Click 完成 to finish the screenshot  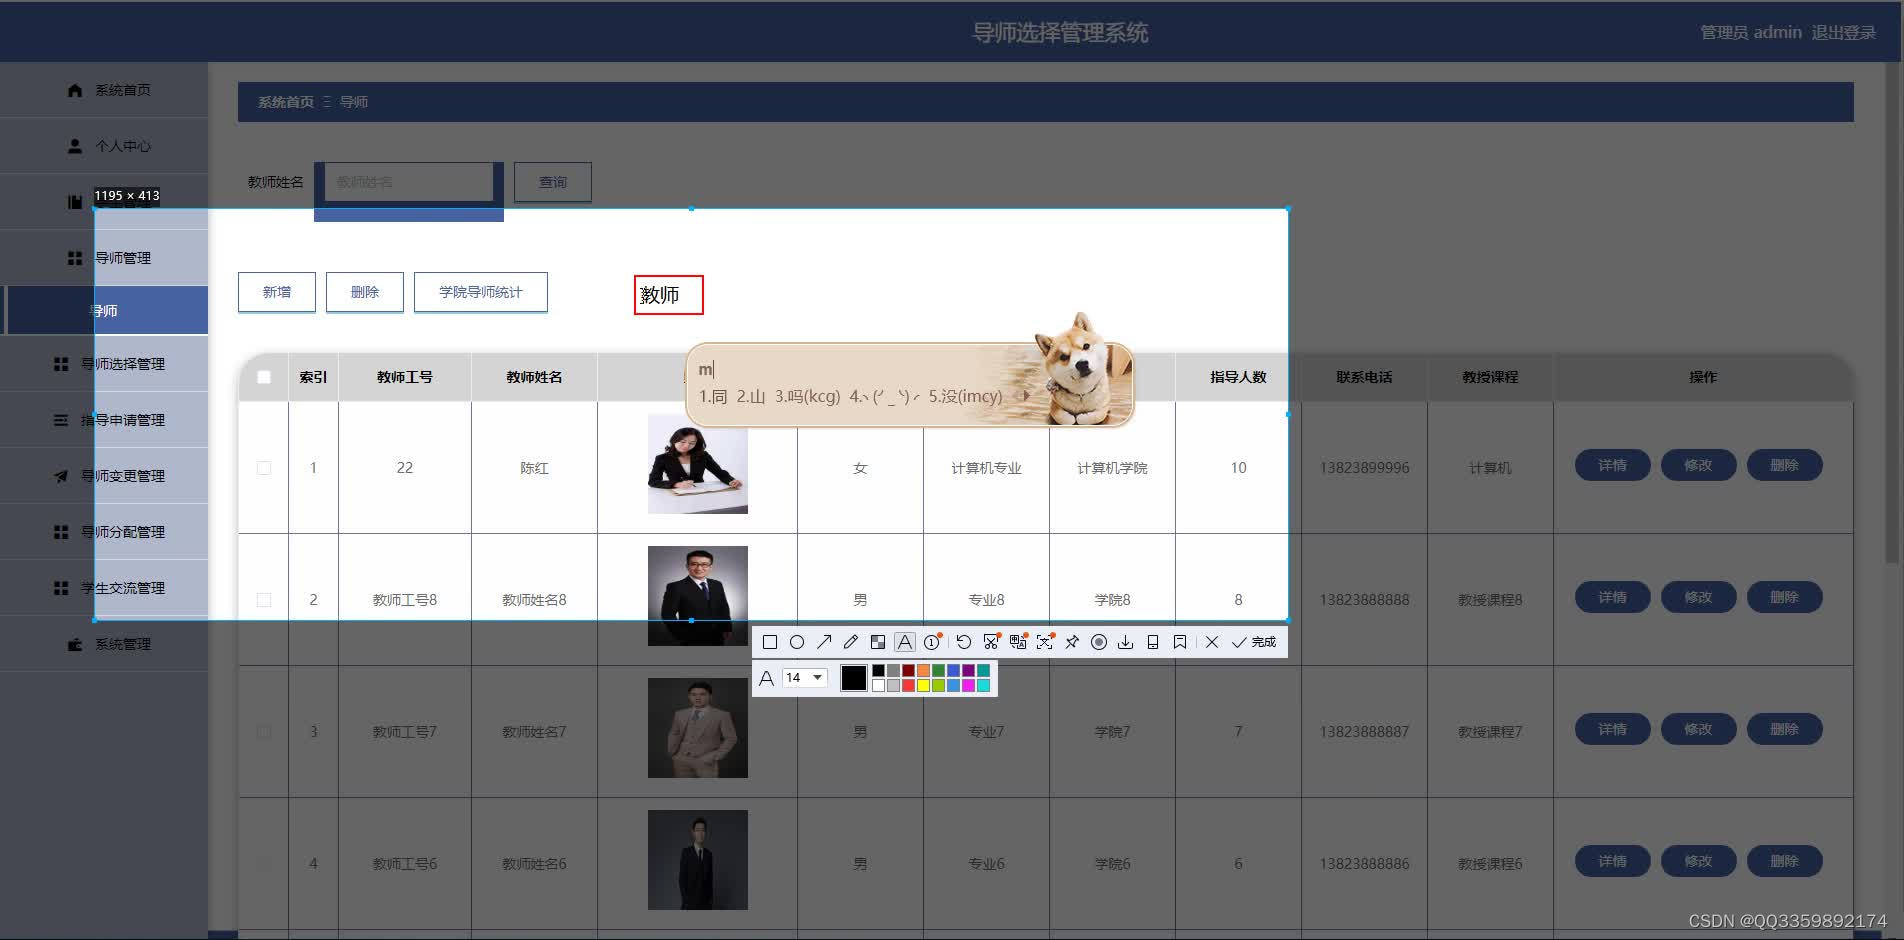click(x=1254, y=642)
